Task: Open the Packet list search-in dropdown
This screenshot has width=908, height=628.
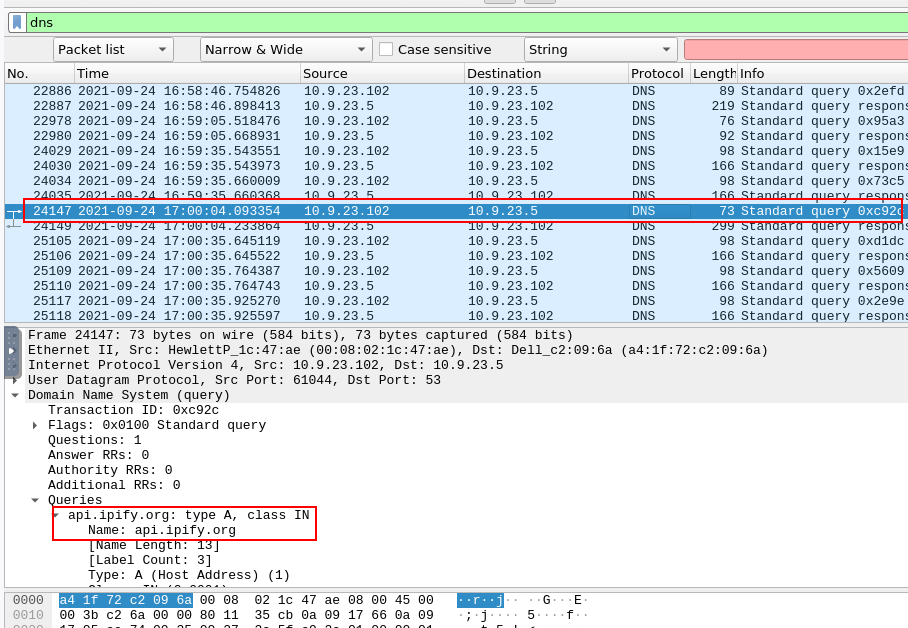Action: pos(113,50)
